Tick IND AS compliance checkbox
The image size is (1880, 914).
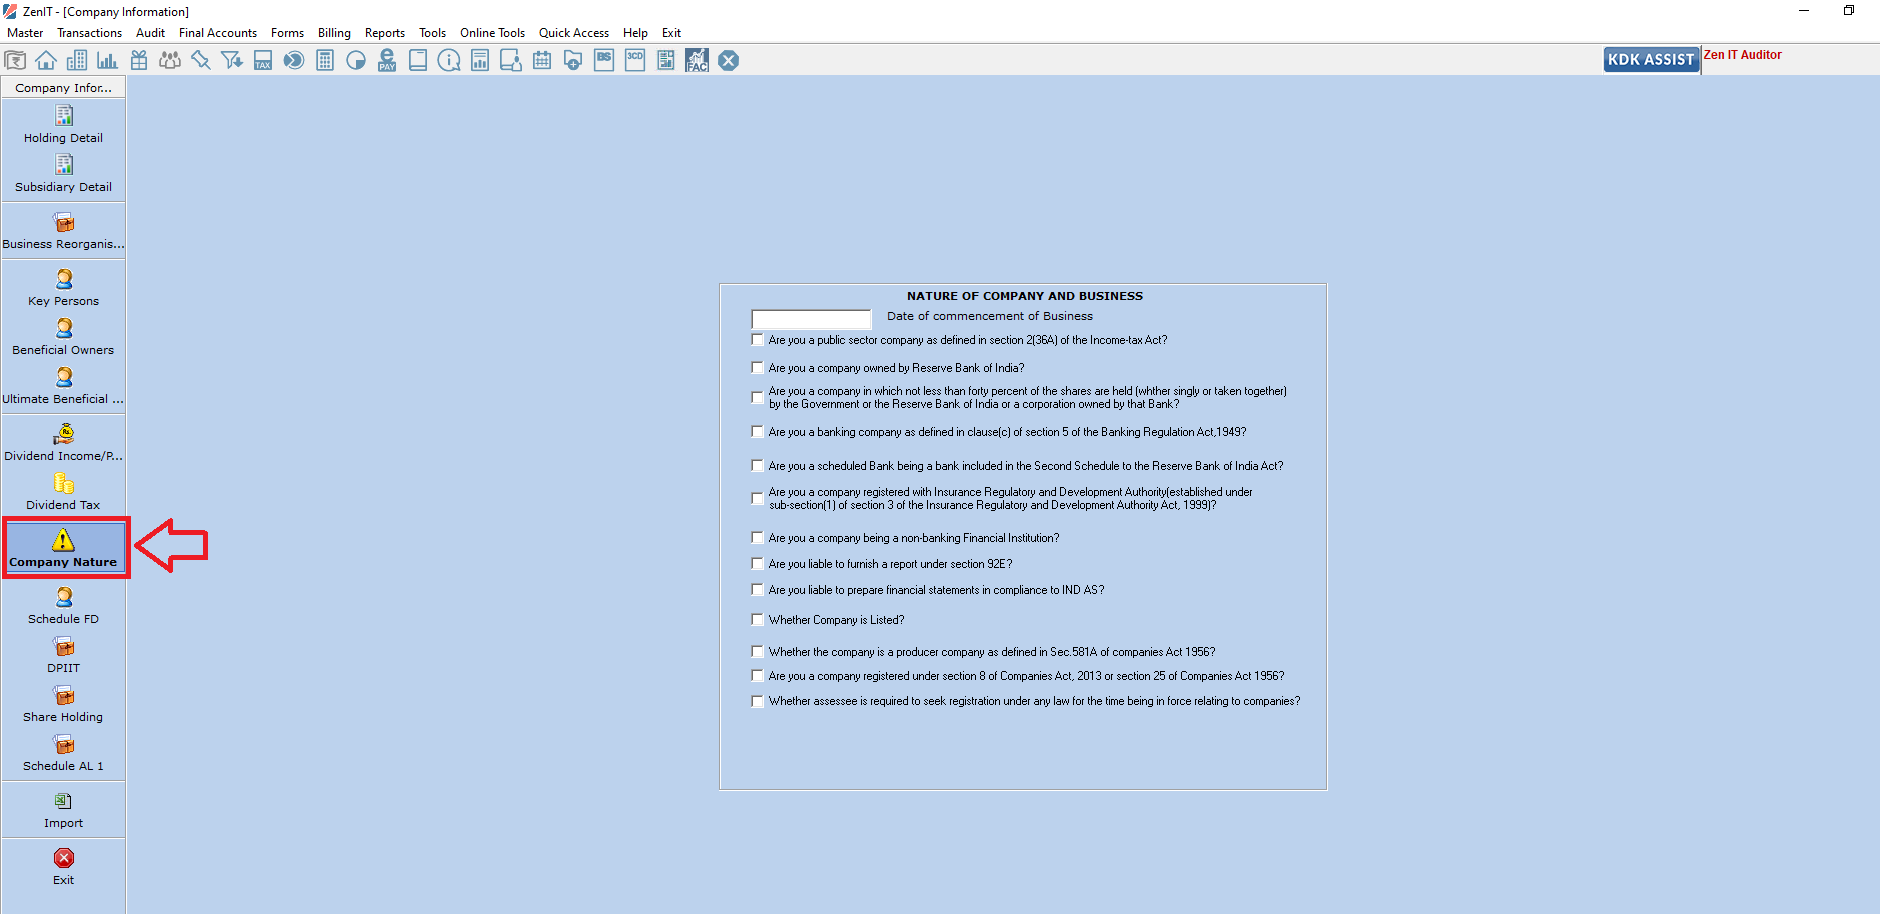click(x=758, y=590)
